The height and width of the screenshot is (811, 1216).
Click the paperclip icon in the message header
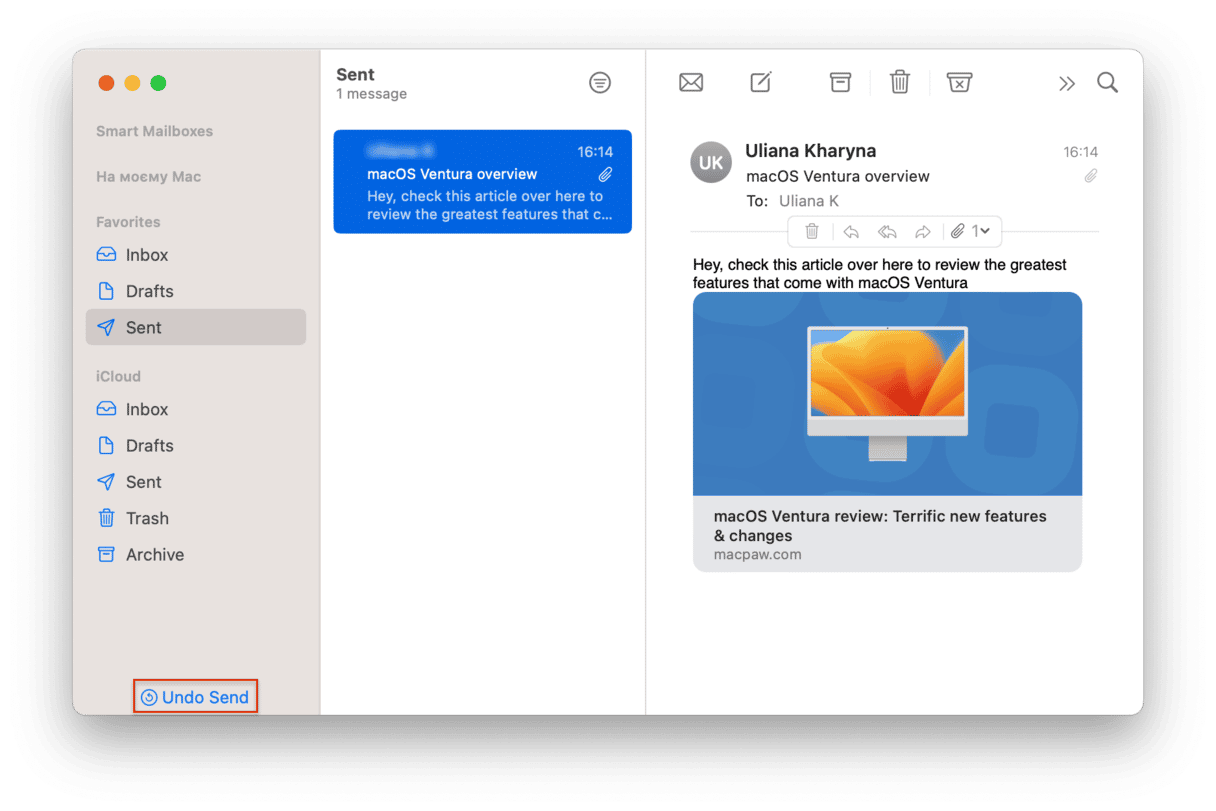[1091, 176]
